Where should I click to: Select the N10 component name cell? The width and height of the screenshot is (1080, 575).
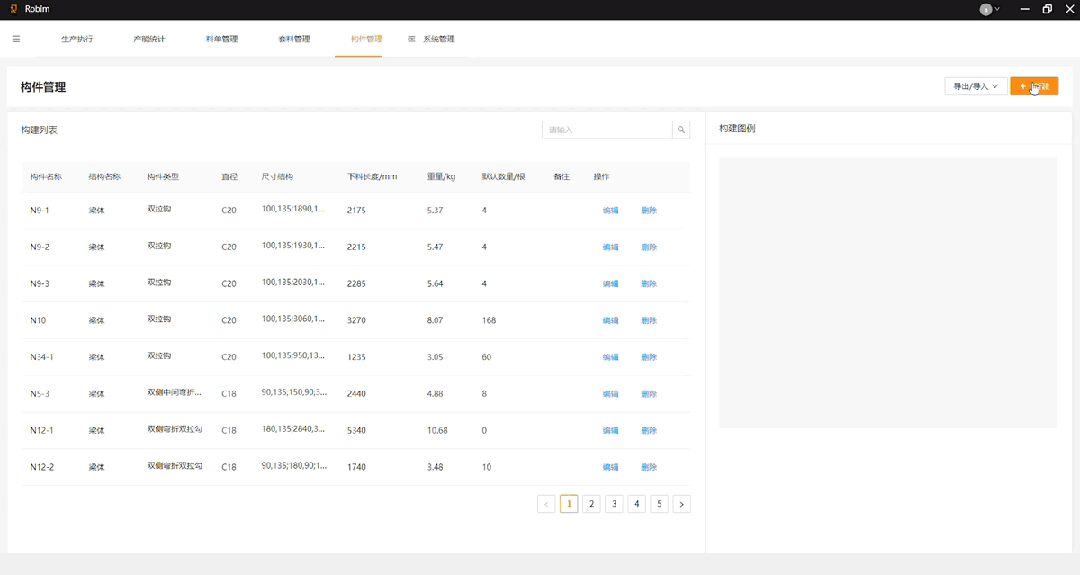pyautogui.click(x=38, y=320)
